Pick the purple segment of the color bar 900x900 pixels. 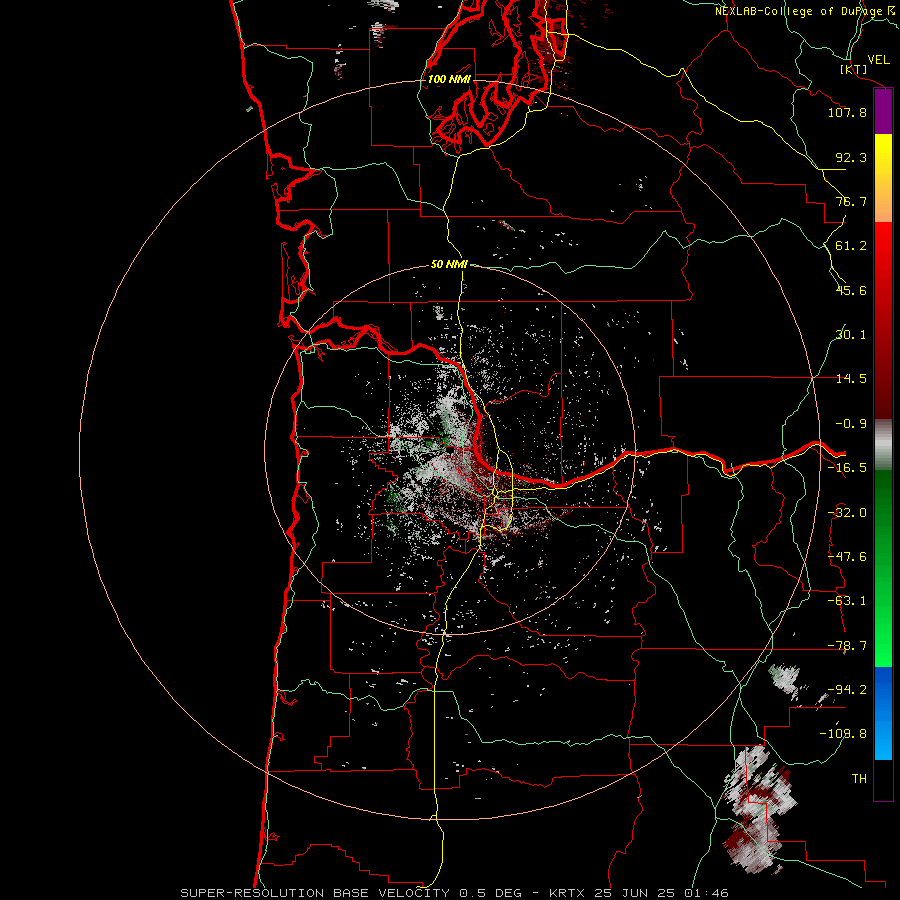tap(883, 112)
